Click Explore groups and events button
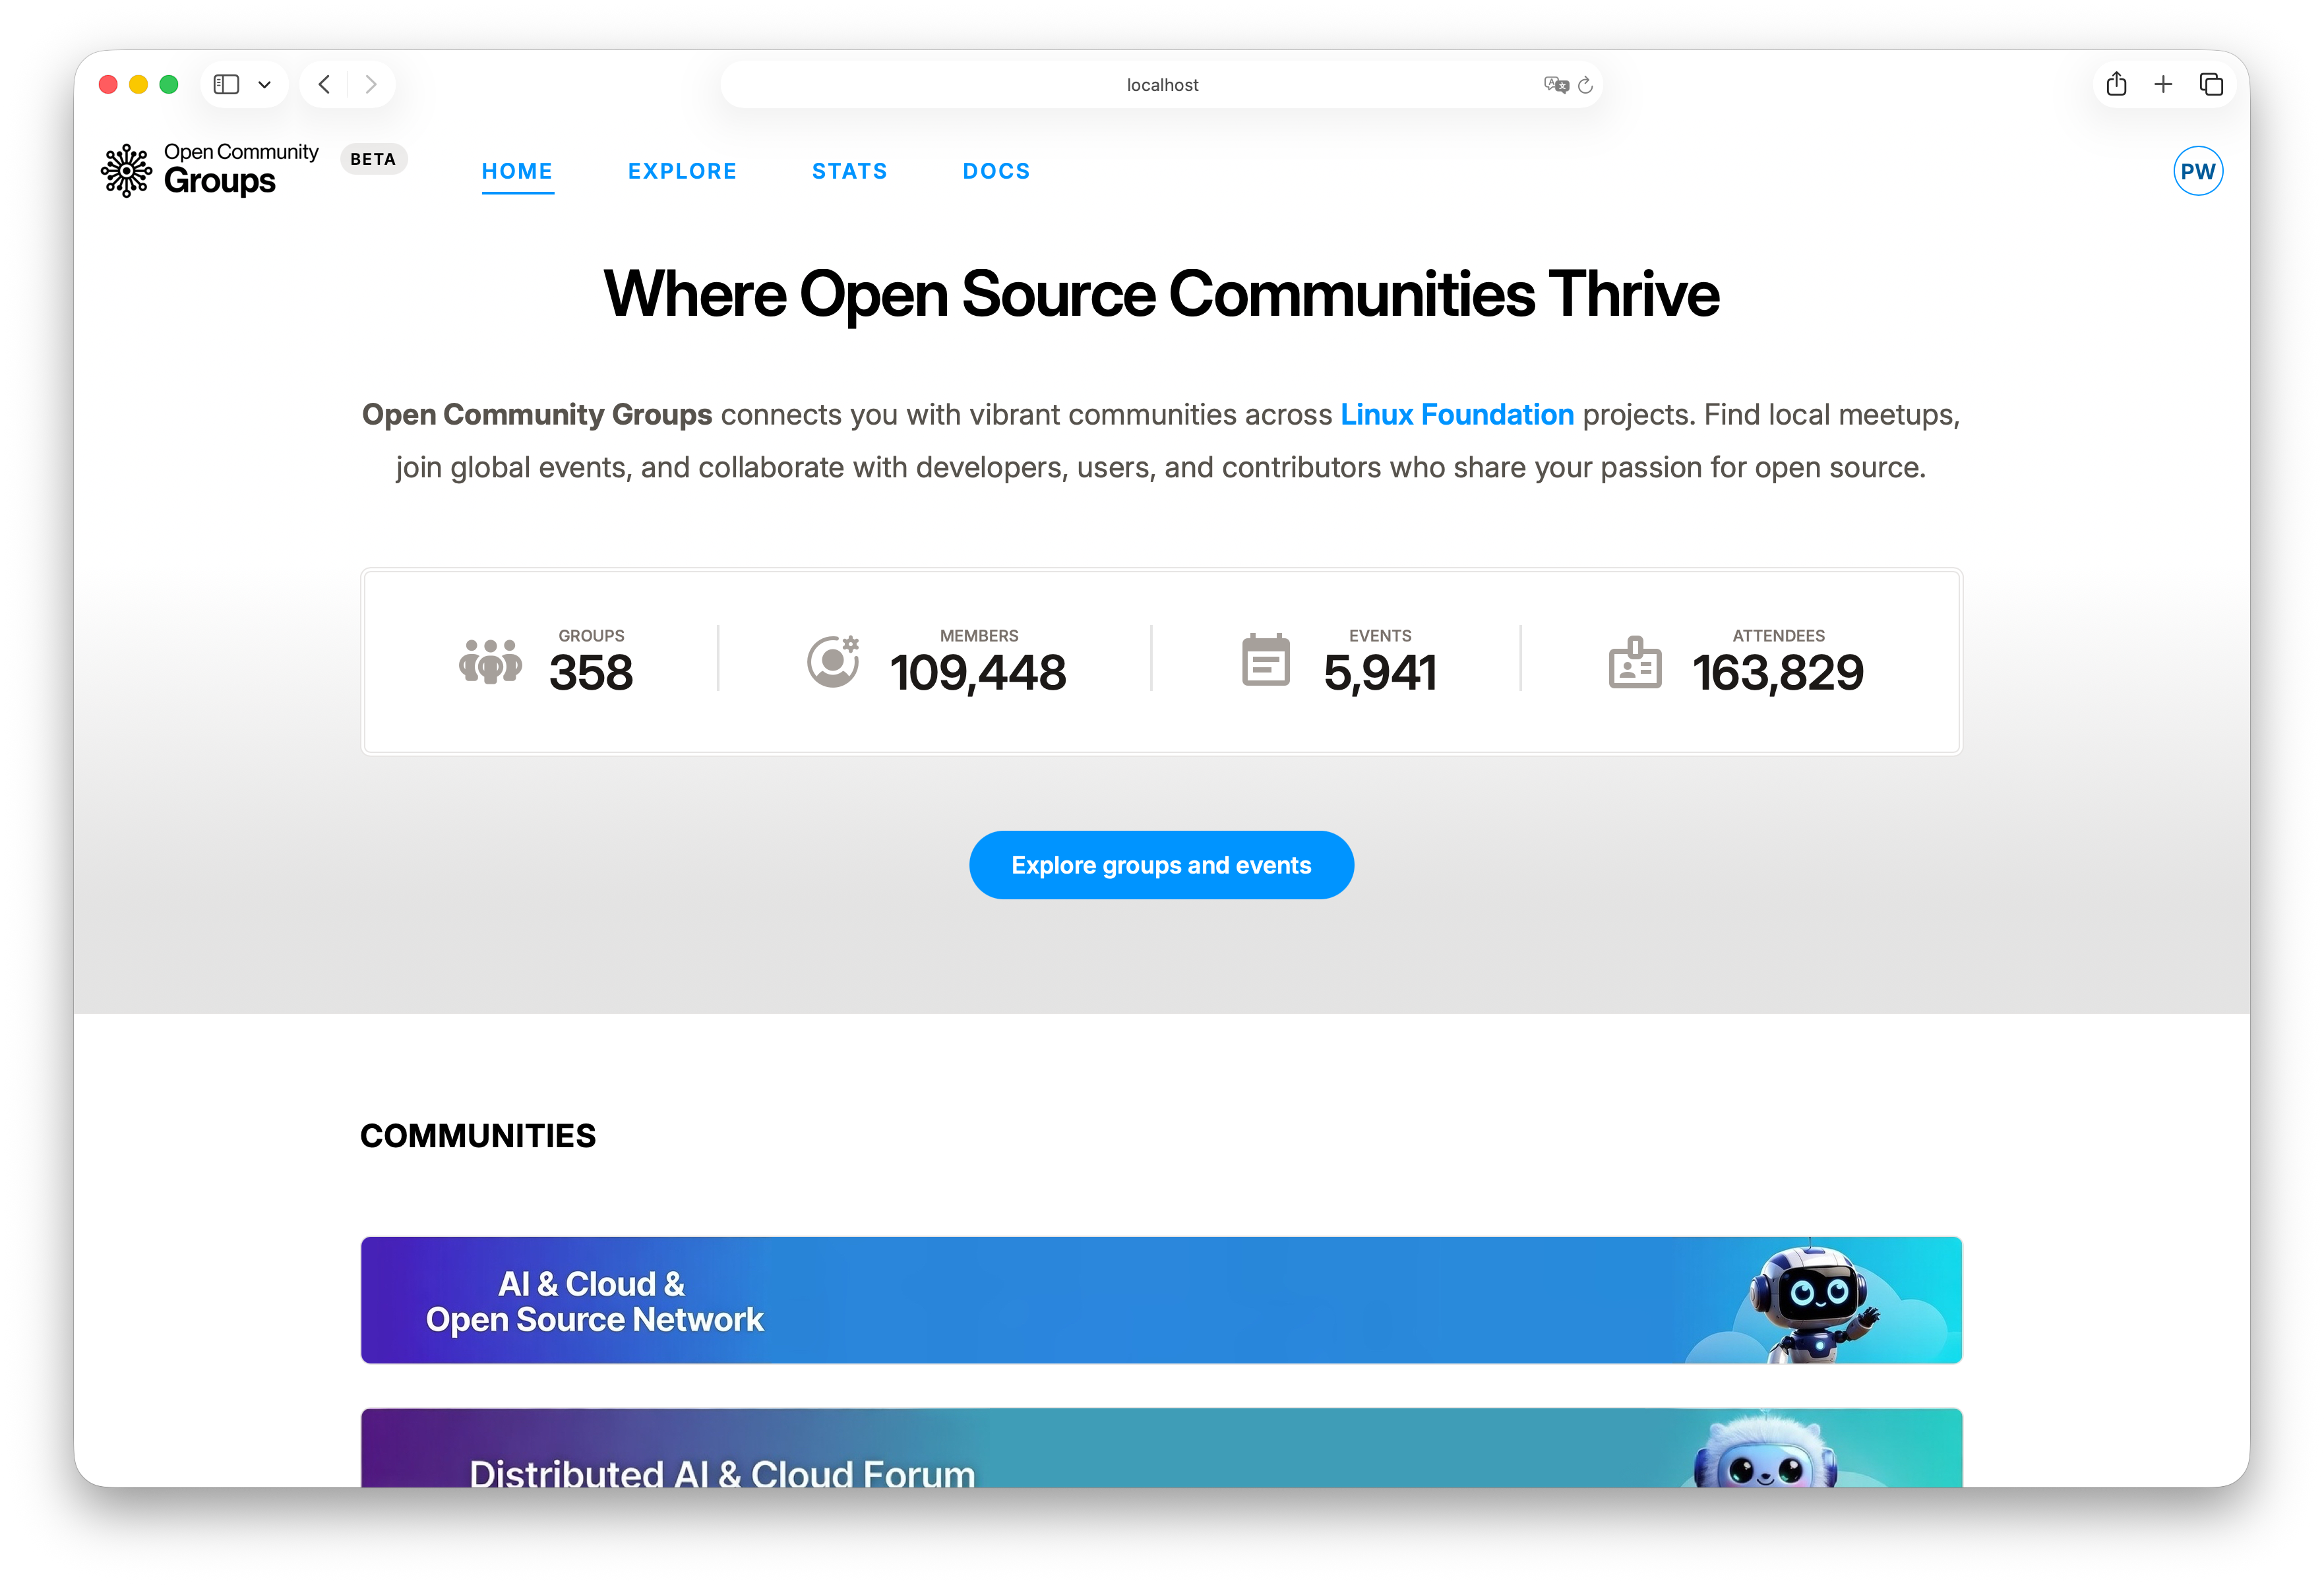This screenshot has height=1585, width=2324. 1161,865
